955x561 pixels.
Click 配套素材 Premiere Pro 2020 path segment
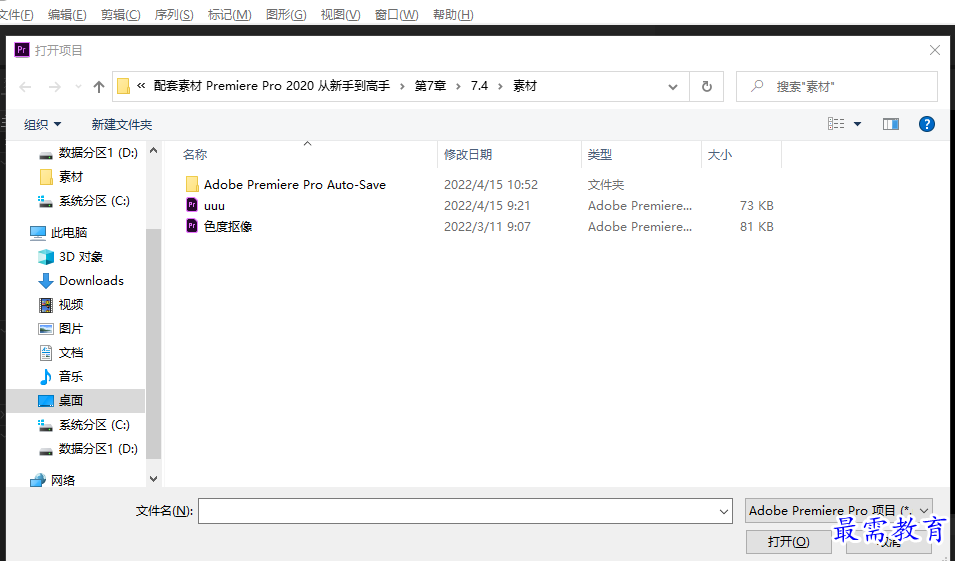272,86
